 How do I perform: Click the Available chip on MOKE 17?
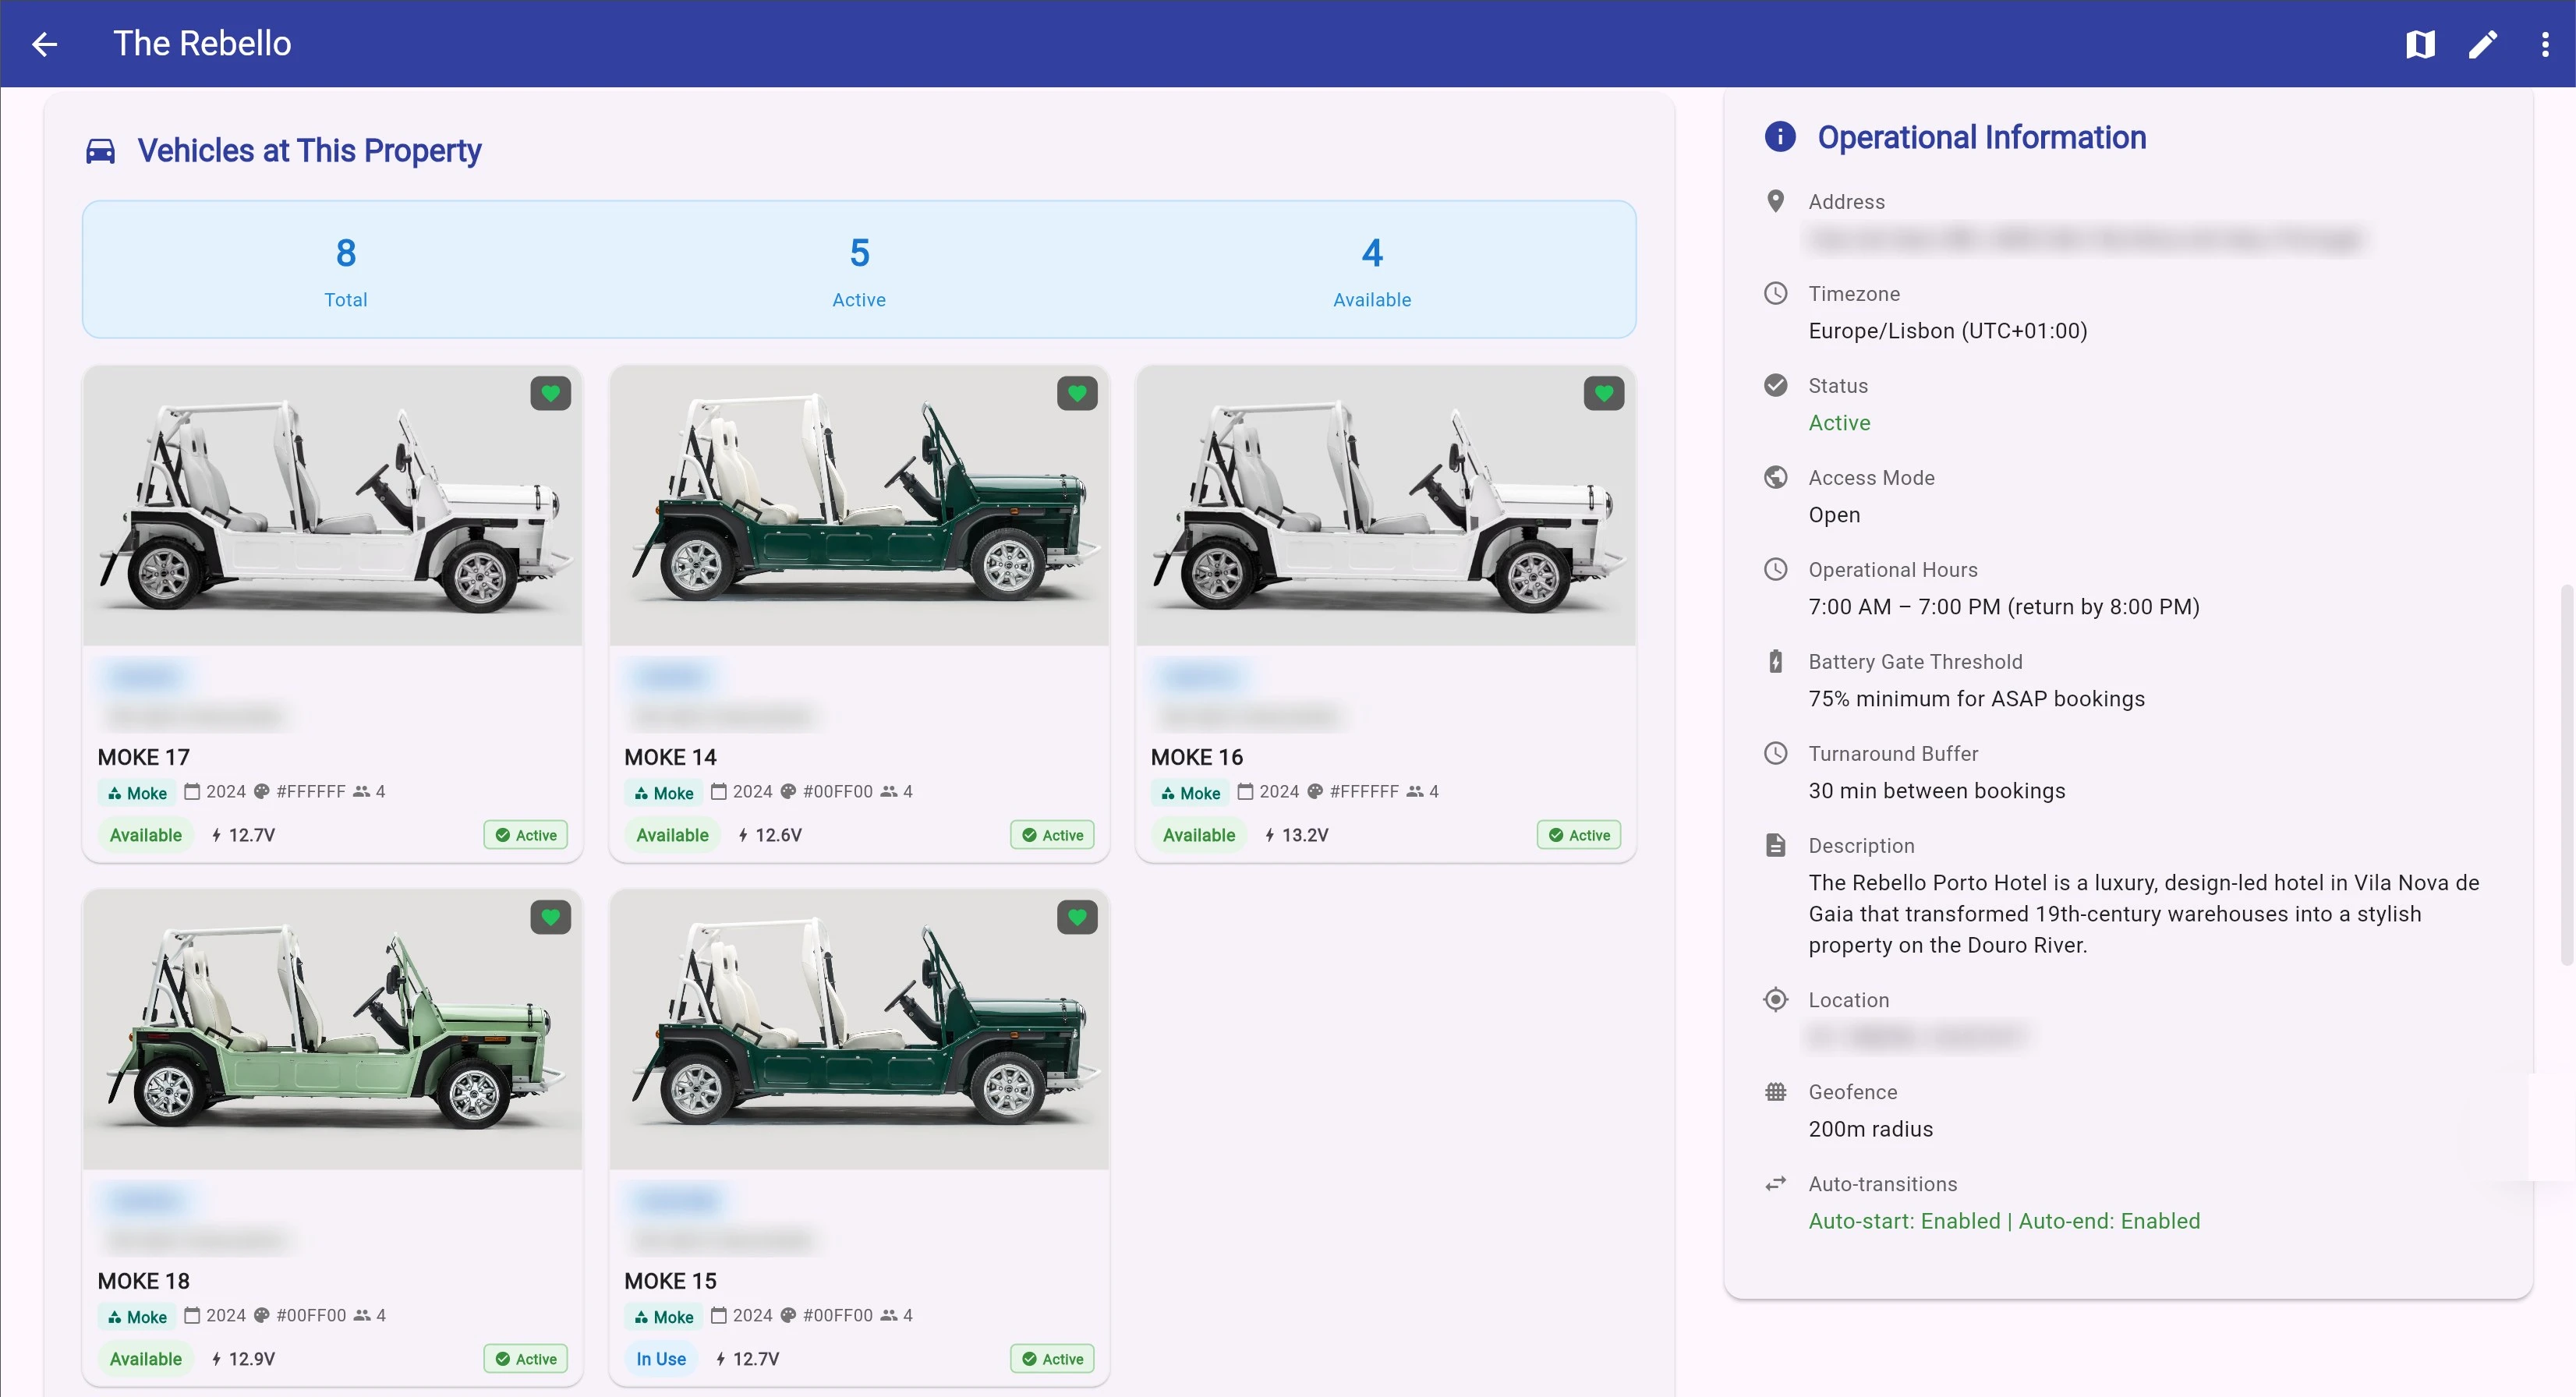[x=146, y=835]
